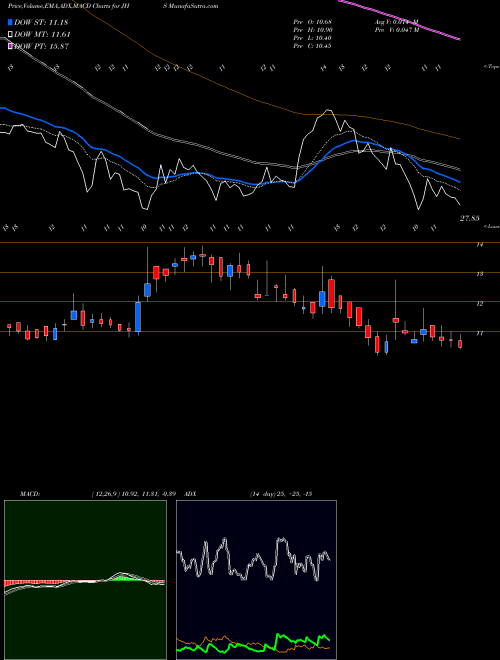Click the price axis label 11
This screenshot has height=660, width=500.
[479, 333]
